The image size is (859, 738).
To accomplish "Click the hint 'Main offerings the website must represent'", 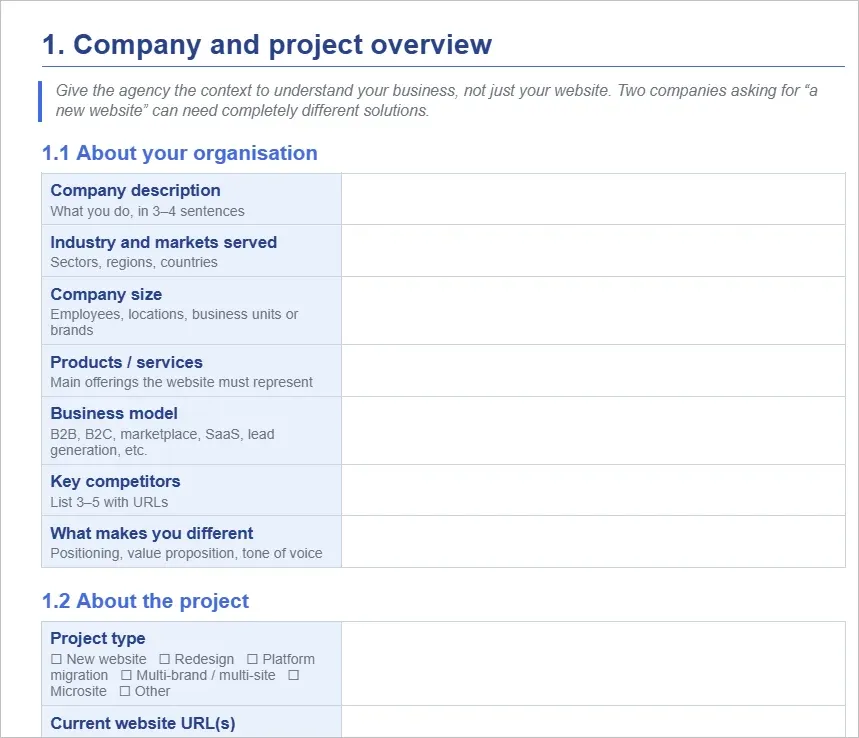I will click(181, 382).
